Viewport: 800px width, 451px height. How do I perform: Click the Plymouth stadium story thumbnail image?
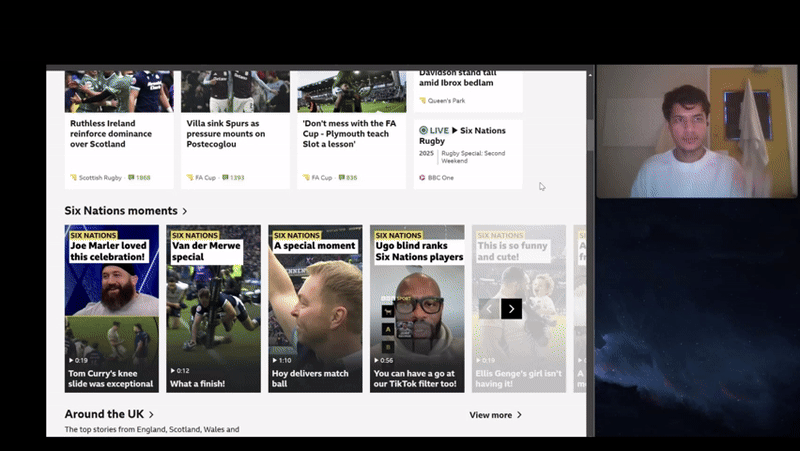click(x=352, y=91)
